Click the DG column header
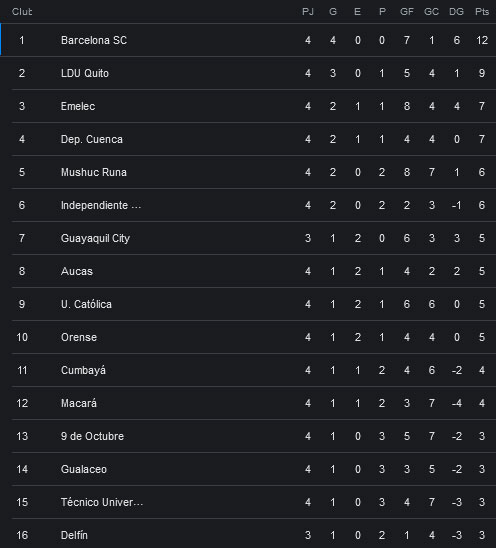The image size is (496, 548). [x=456, y=12]
